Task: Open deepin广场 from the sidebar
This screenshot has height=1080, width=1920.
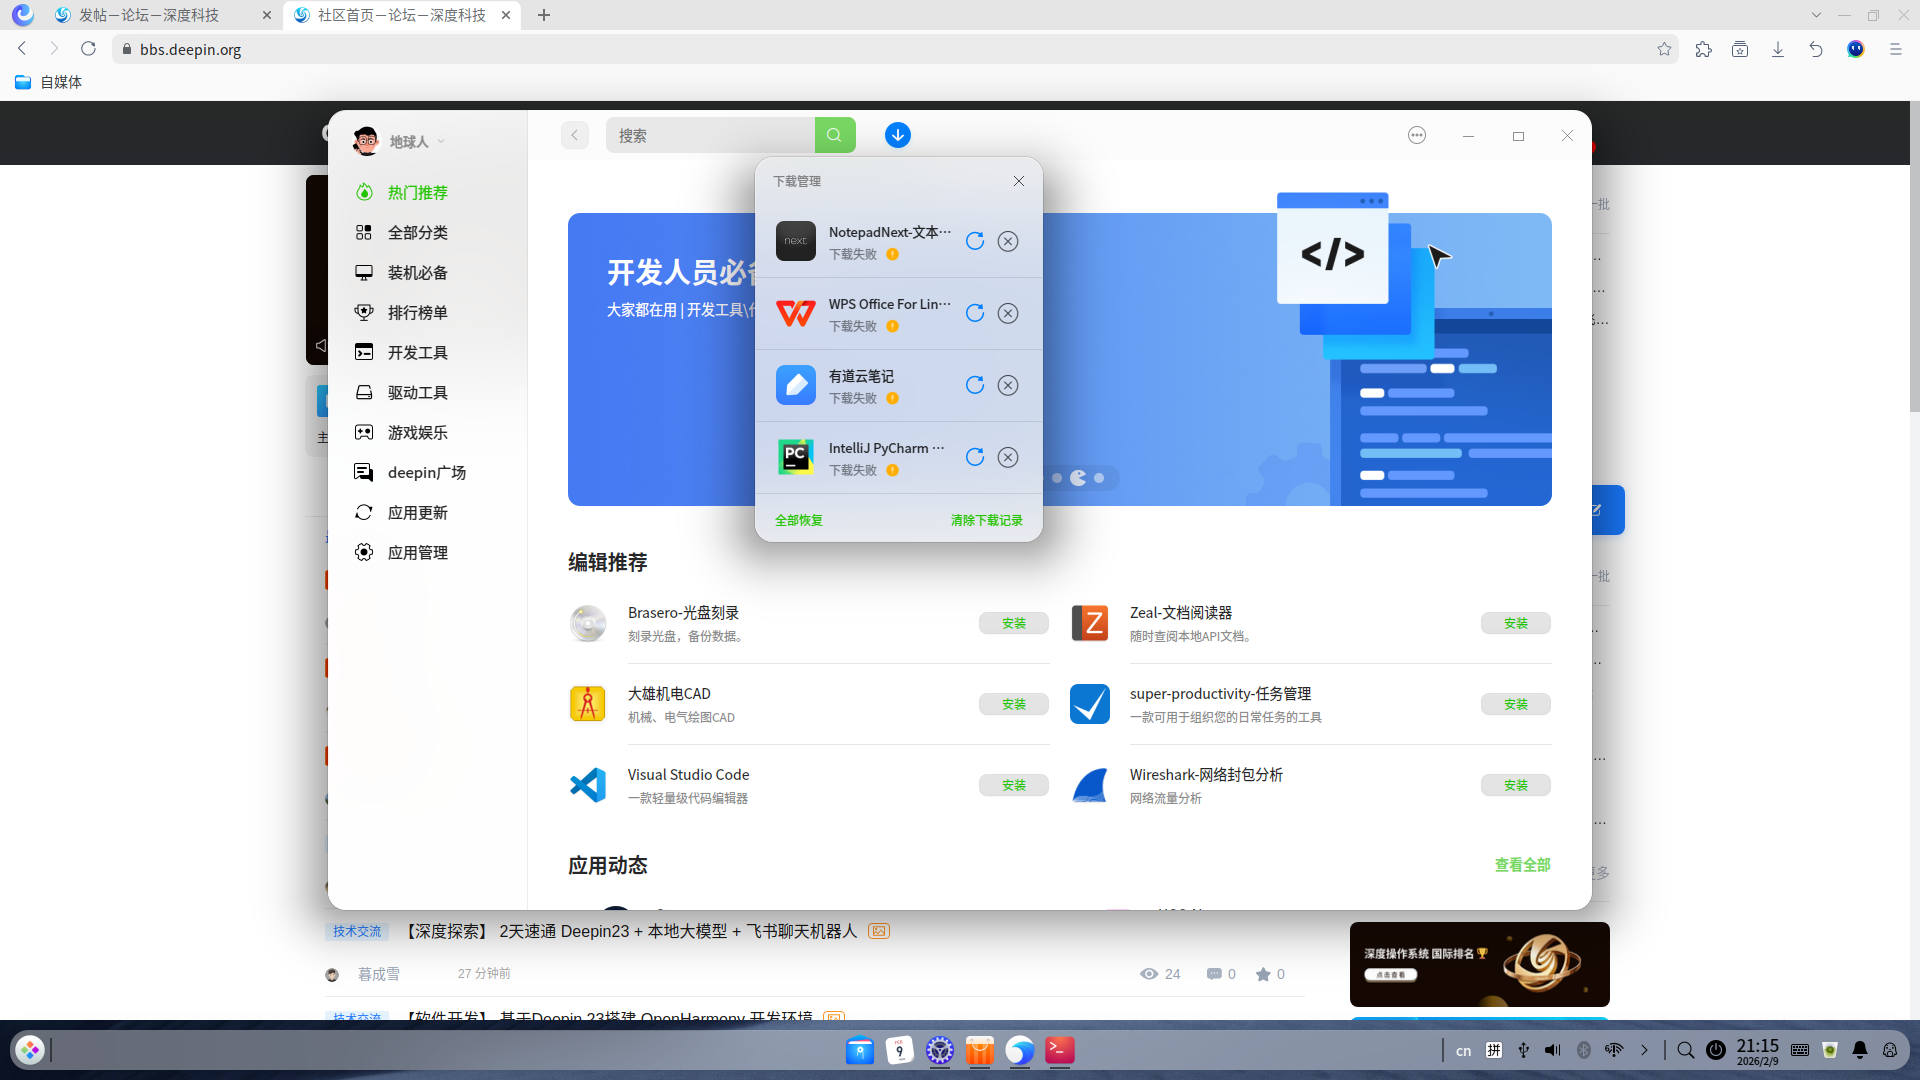Action: 426,472
